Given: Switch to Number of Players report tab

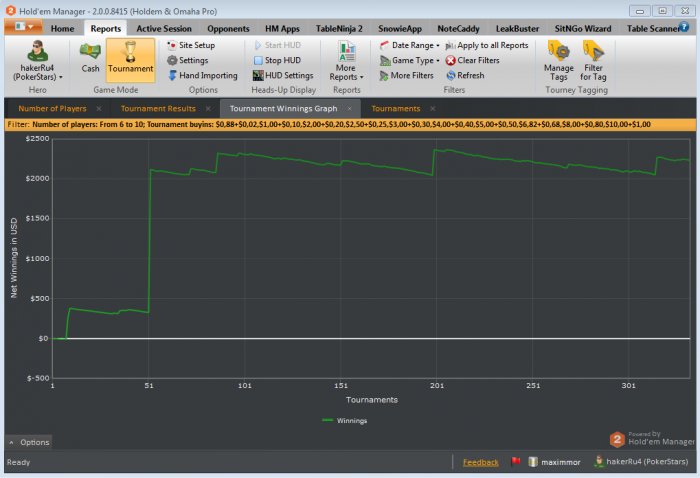Looking at the screenshot, I should coord(52,108).
